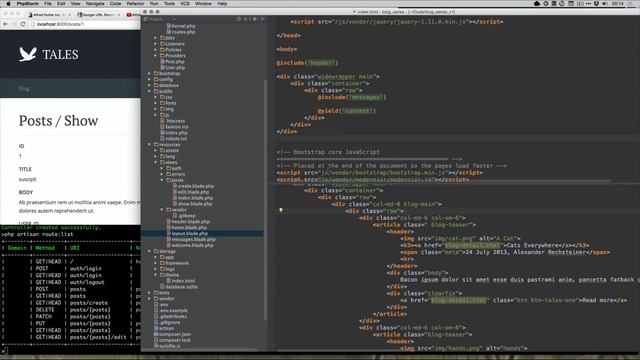The width and height of the screenshot is (640, 360).
Task: Switch to the Alfred browser tab
Action: (x=49, y=15)
